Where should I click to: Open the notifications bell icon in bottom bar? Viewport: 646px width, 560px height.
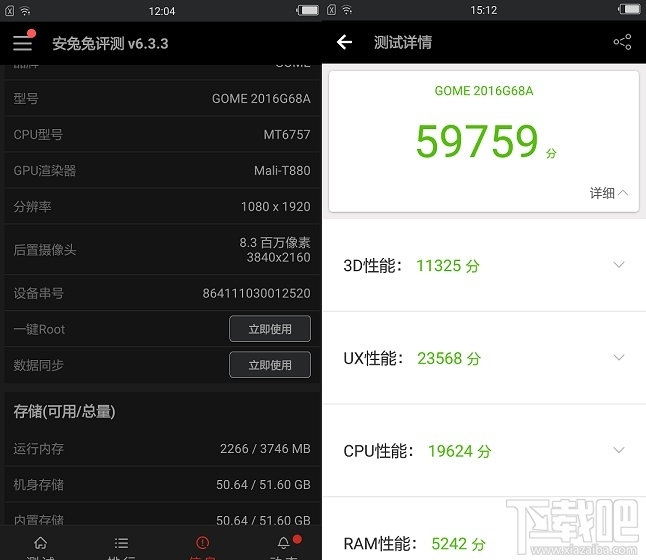coord(283,543)
